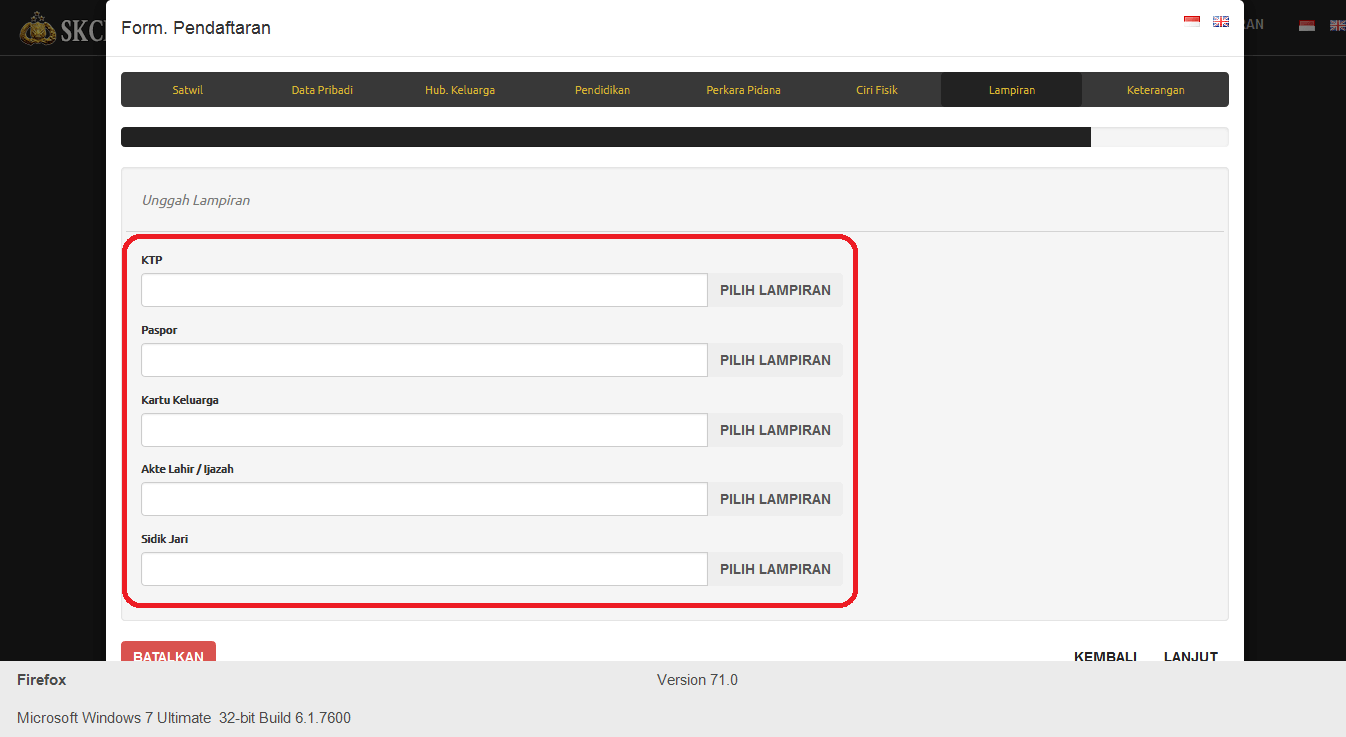Image resolution: width=1346 pixels, height=737 pixels.
Task: Click the "Kartu Keluarga" field label
Action: [180, 400]
